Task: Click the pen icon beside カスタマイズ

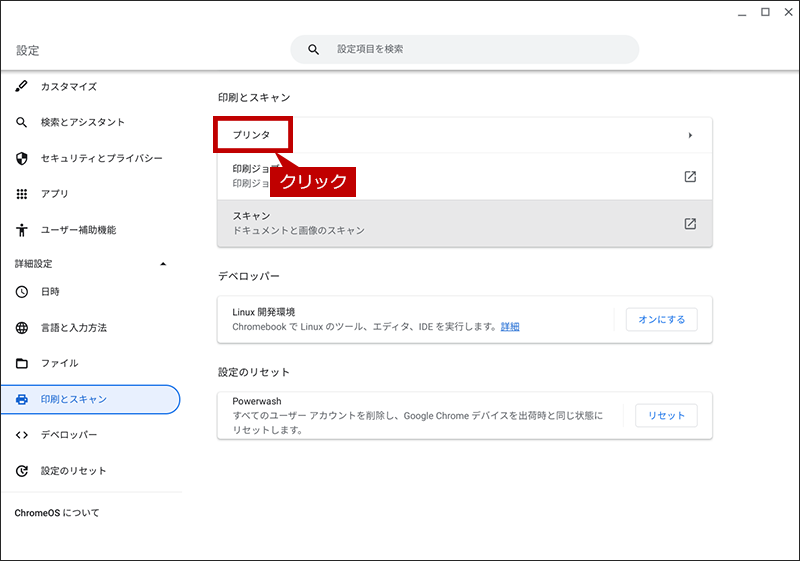Action: (21, 86)
